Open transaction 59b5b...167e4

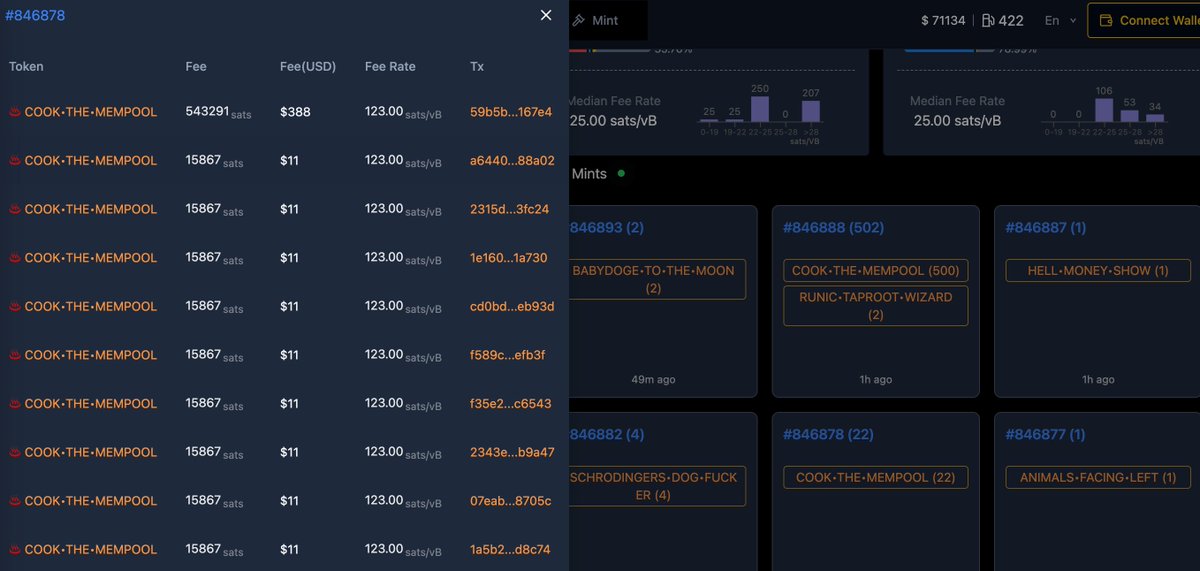click(511, 112)
